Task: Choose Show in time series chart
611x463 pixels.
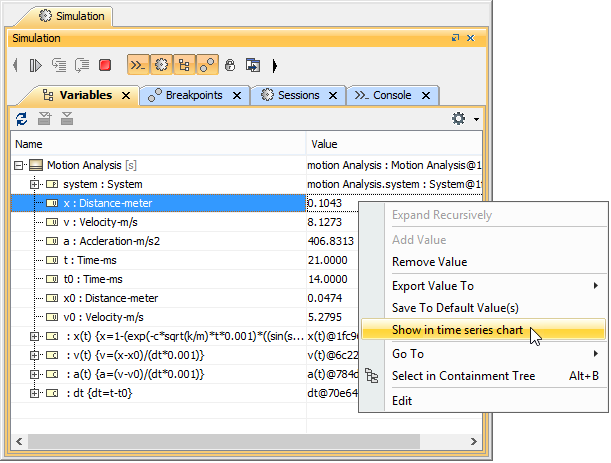Action: [x=456, y=329]
